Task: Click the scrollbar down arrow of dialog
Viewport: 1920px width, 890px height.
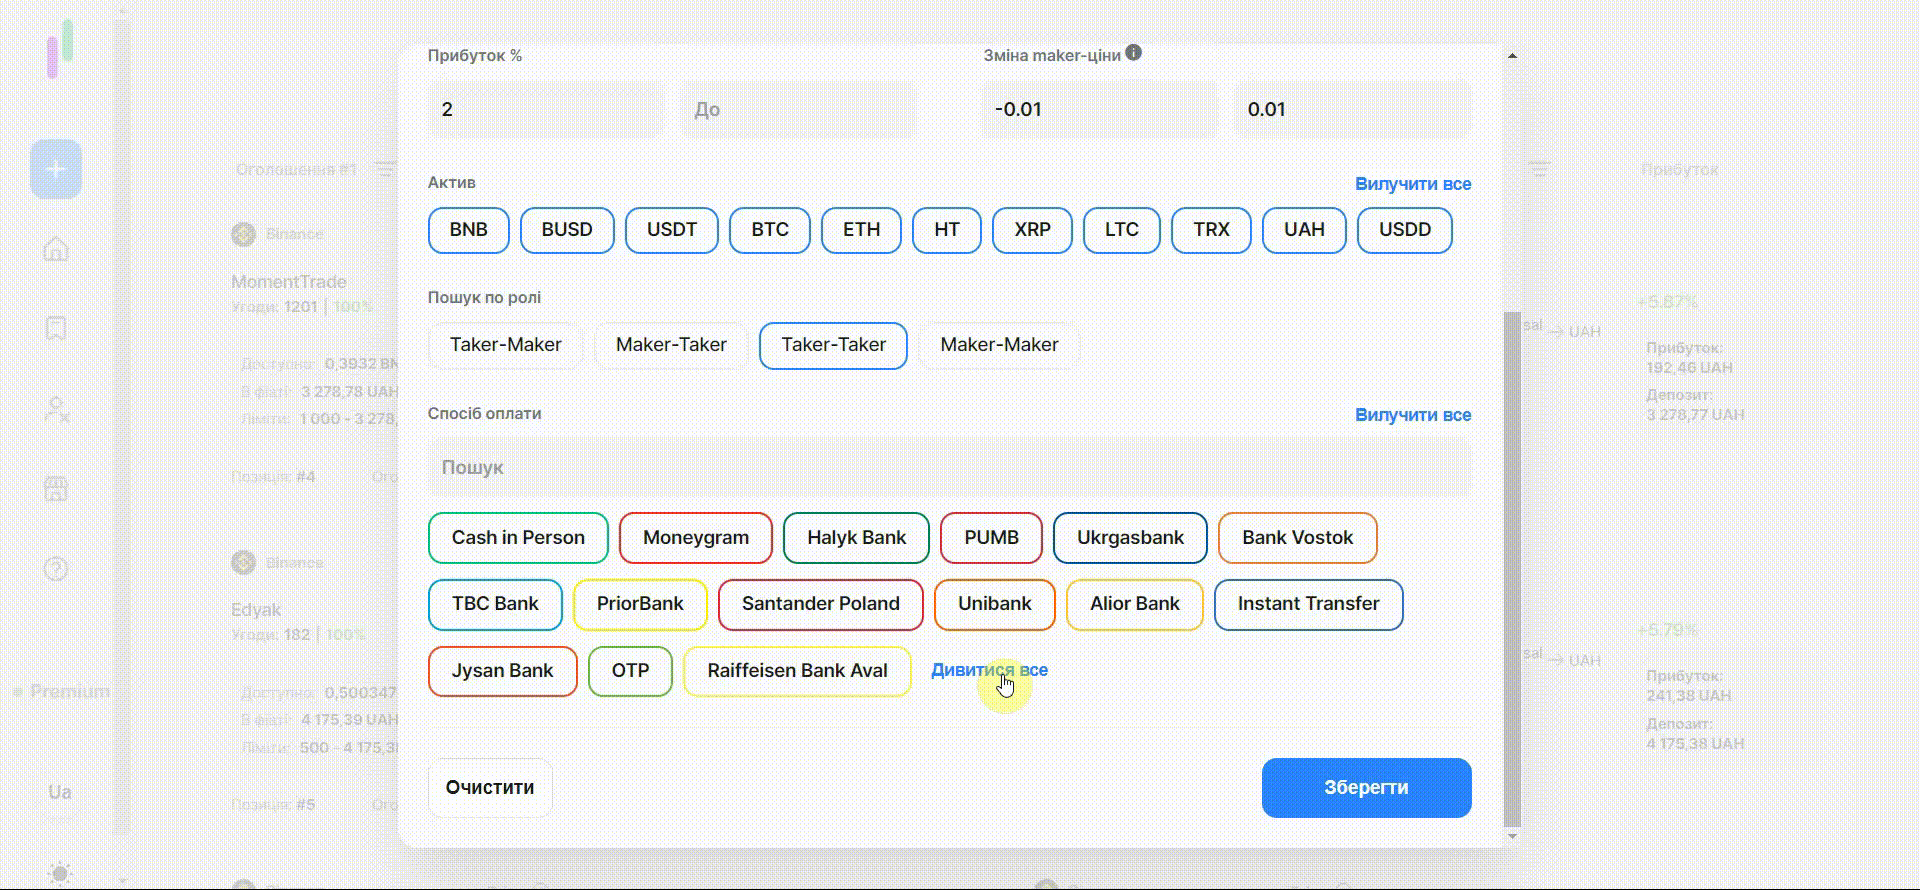Action: tap(1512, 836)
